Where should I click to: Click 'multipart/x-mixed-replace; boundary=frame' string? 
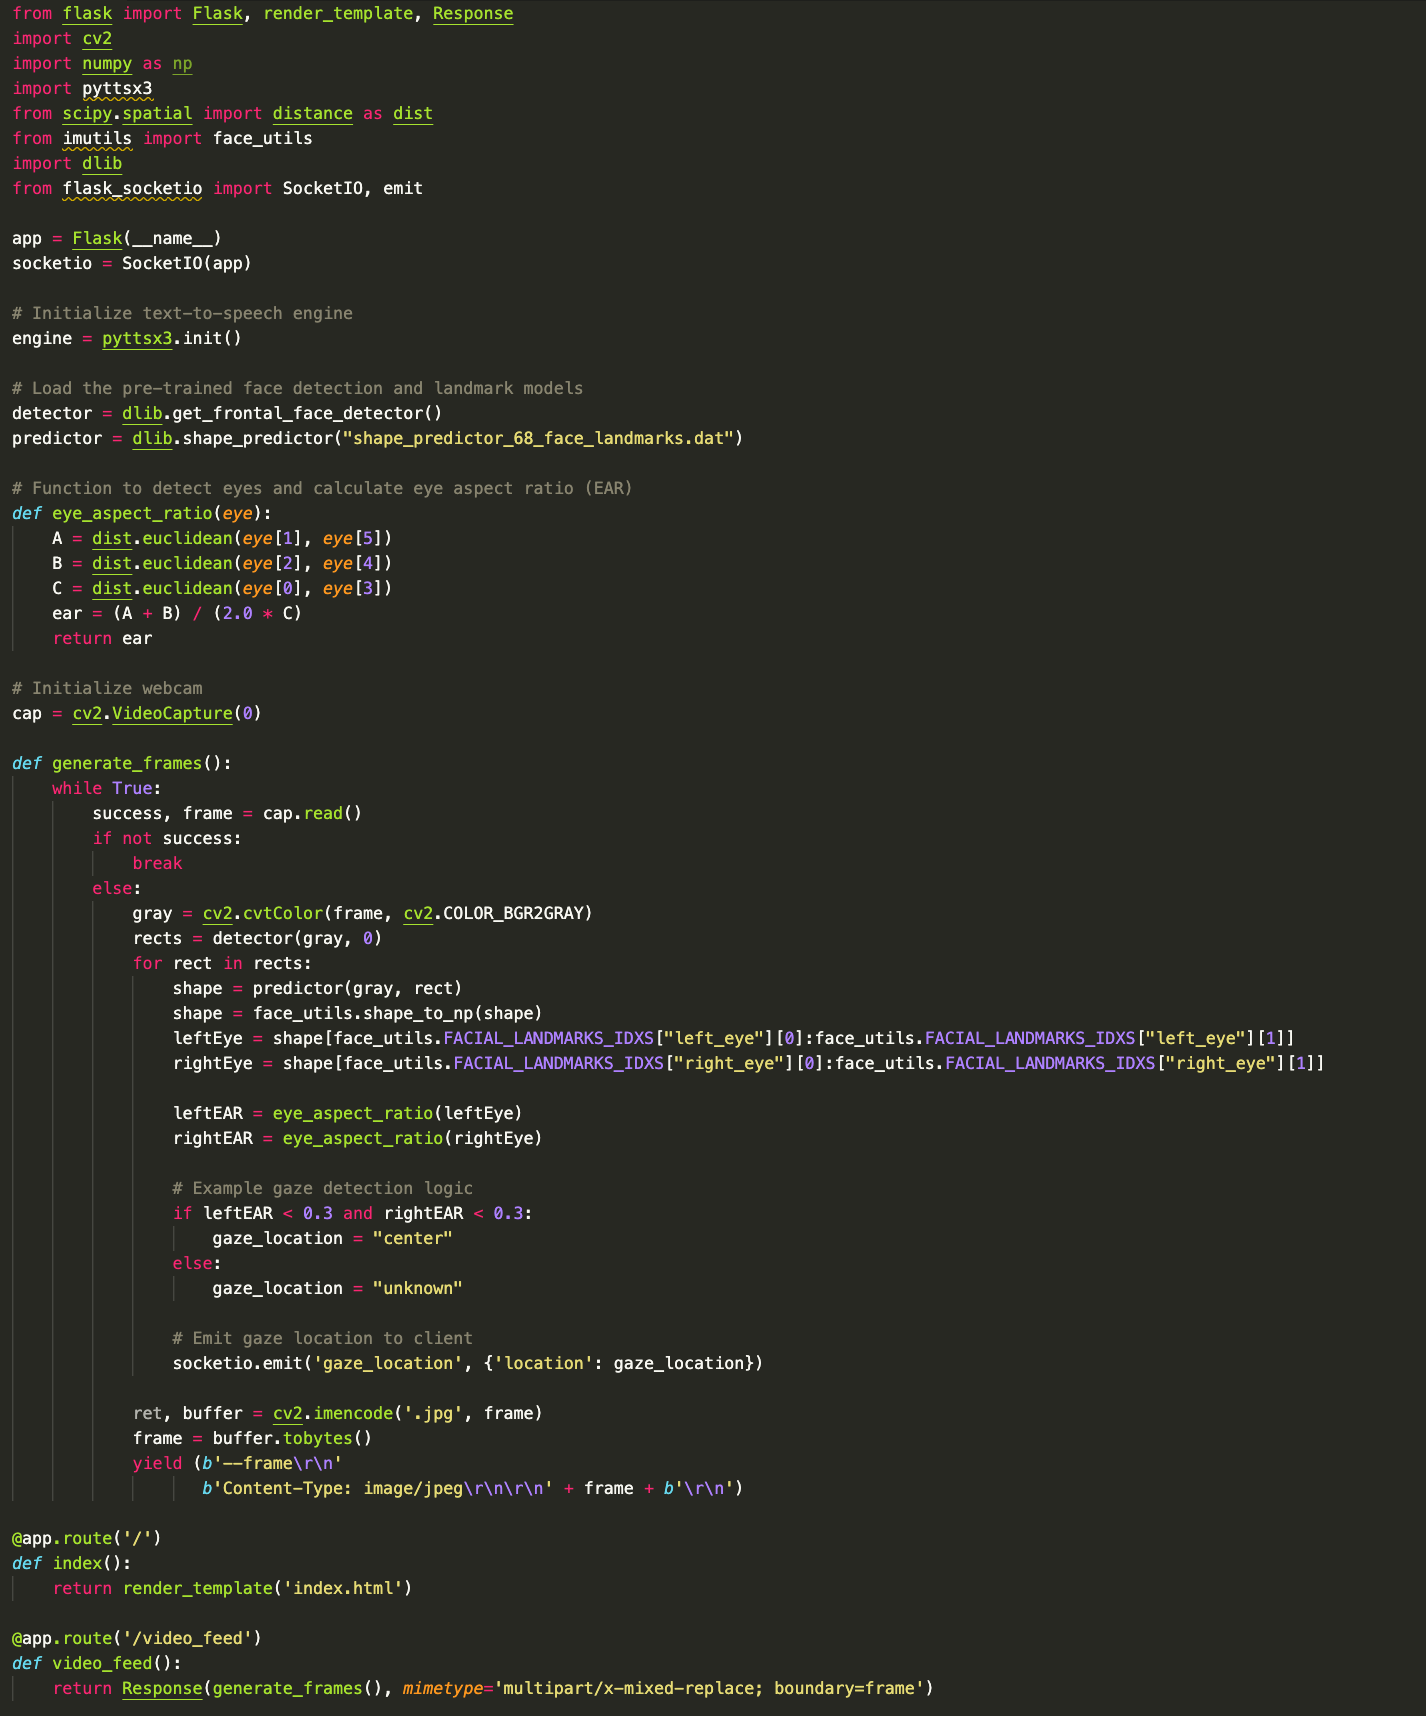[709, 1689]
